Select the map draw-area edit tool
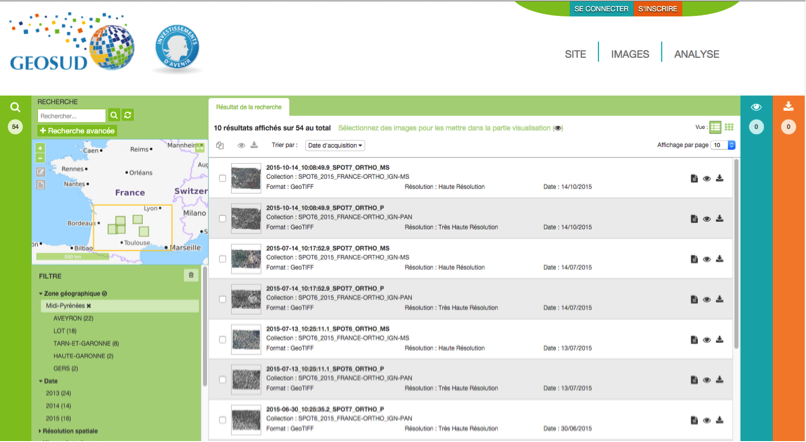 click(x=41, y=172)
